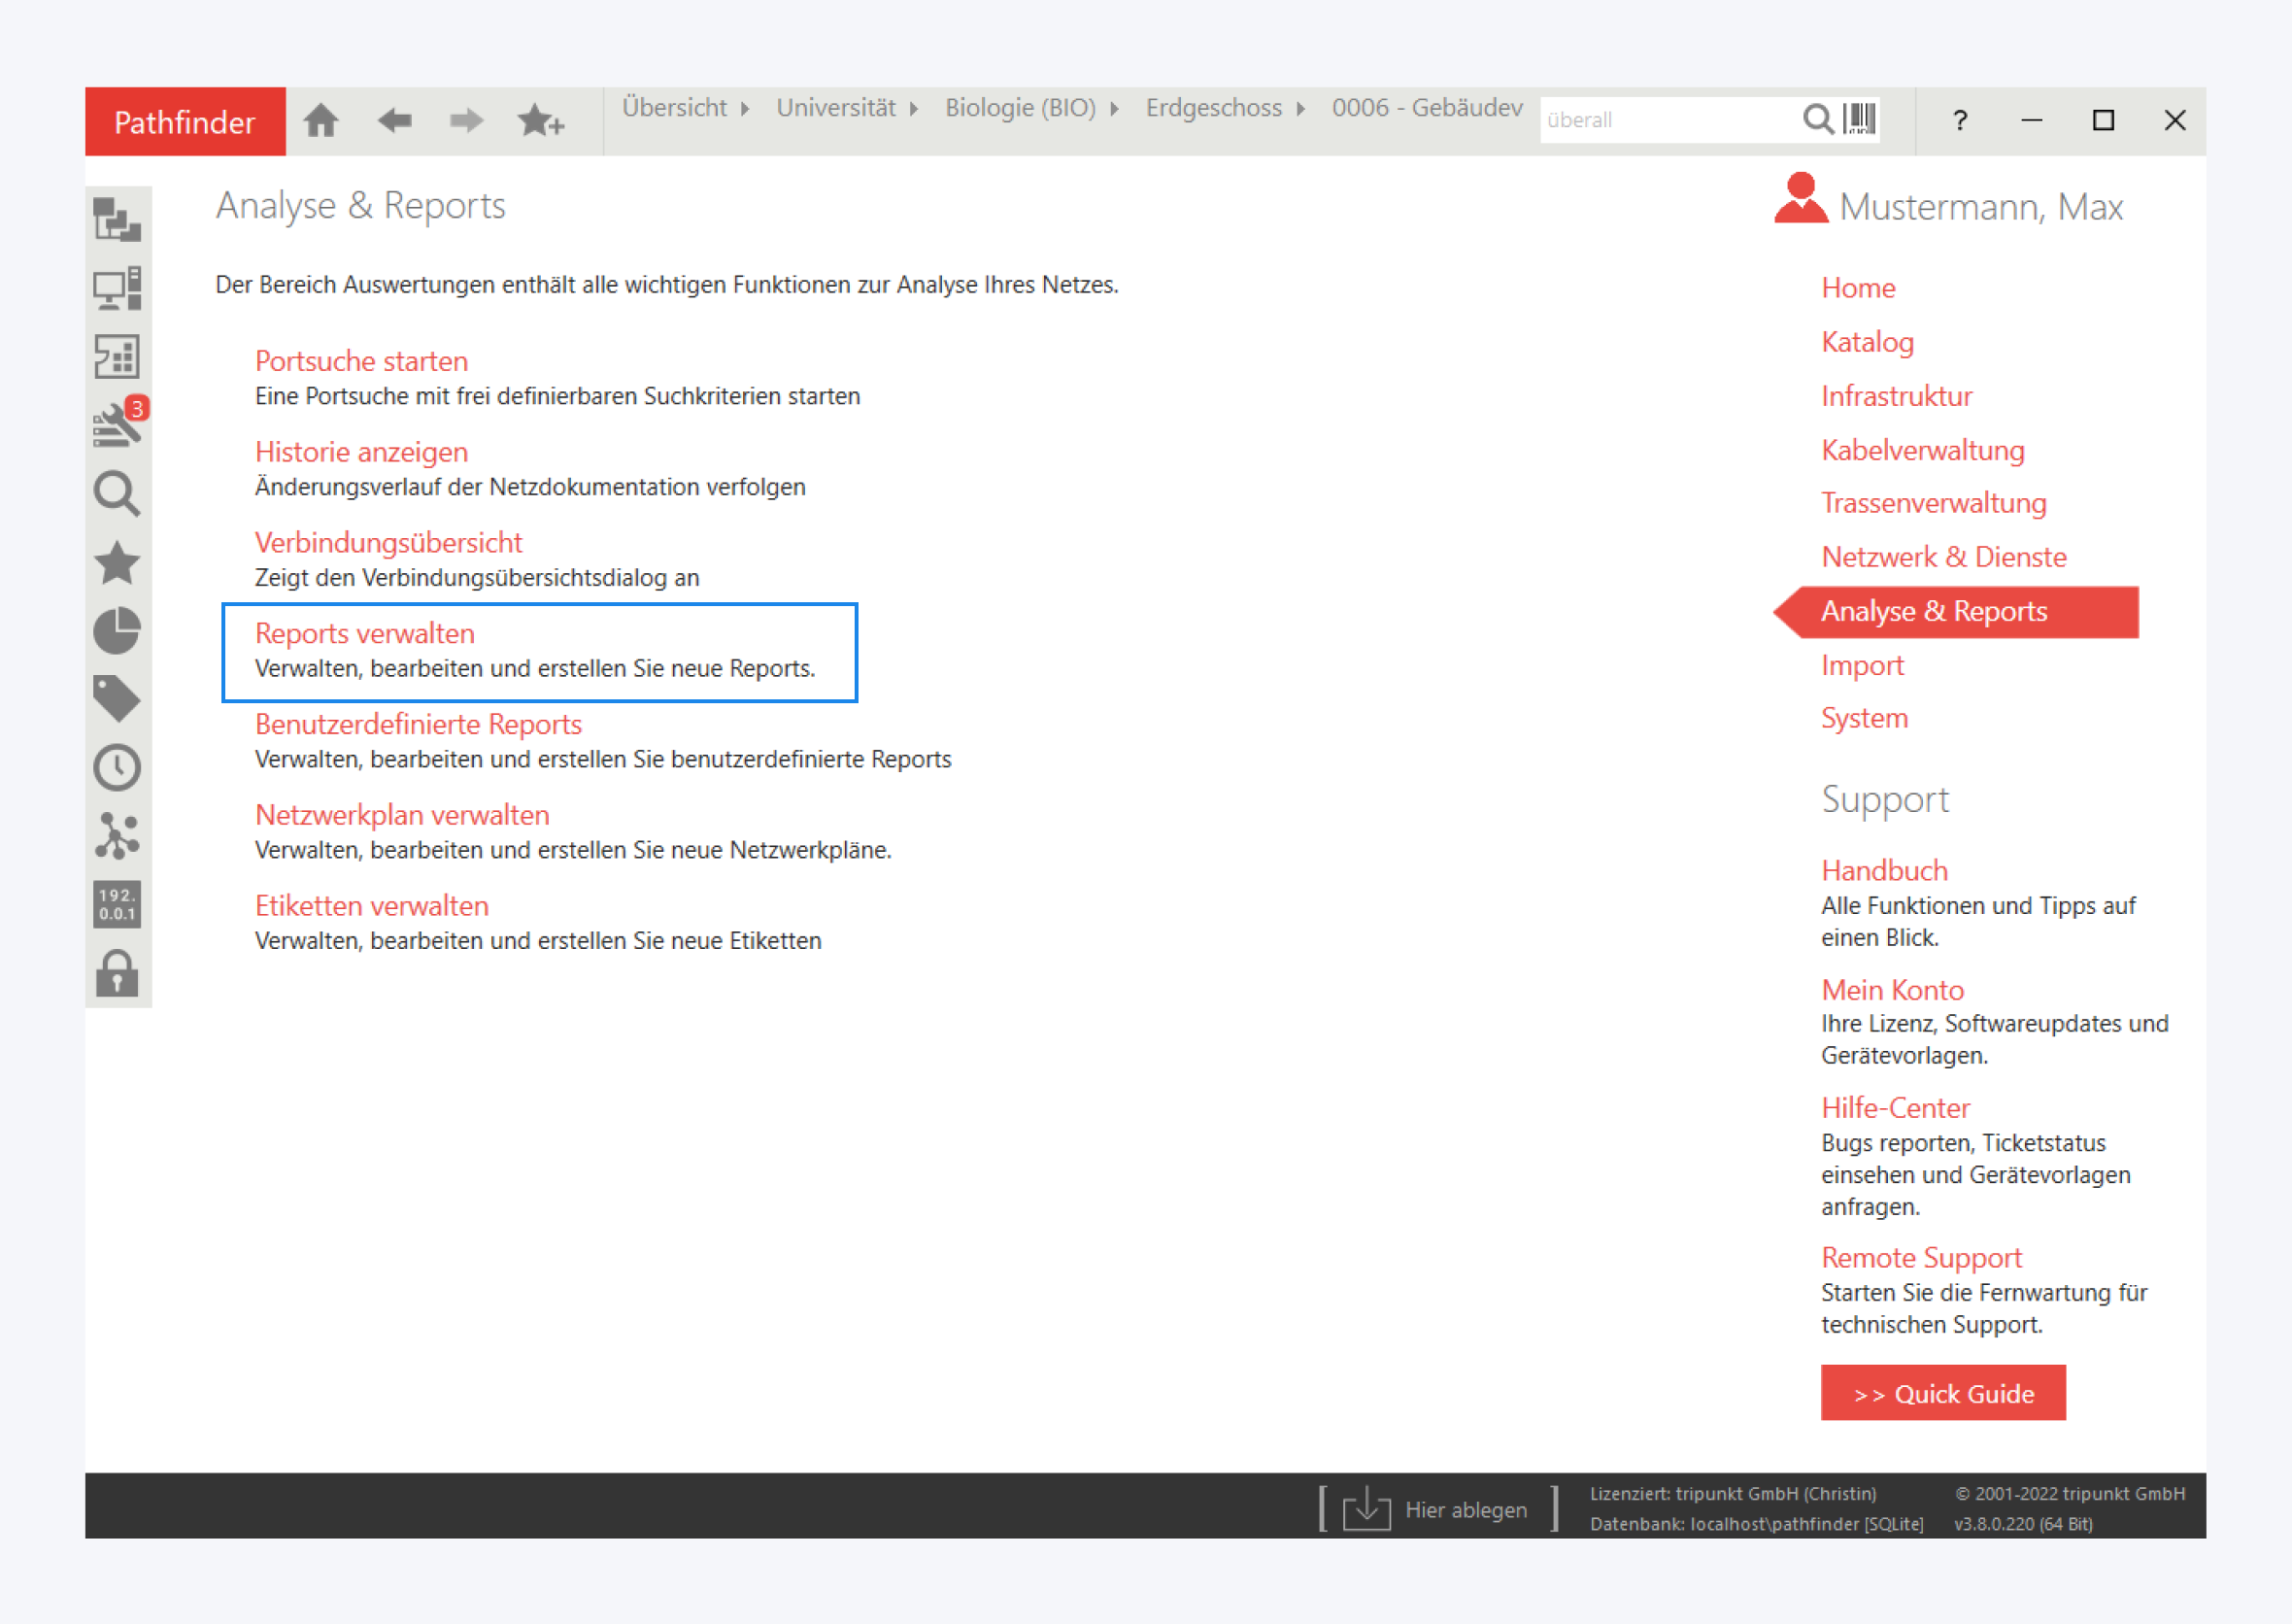Click the padlock sidebar icon
The image size is (2292, 1624).
pos(117,973)
